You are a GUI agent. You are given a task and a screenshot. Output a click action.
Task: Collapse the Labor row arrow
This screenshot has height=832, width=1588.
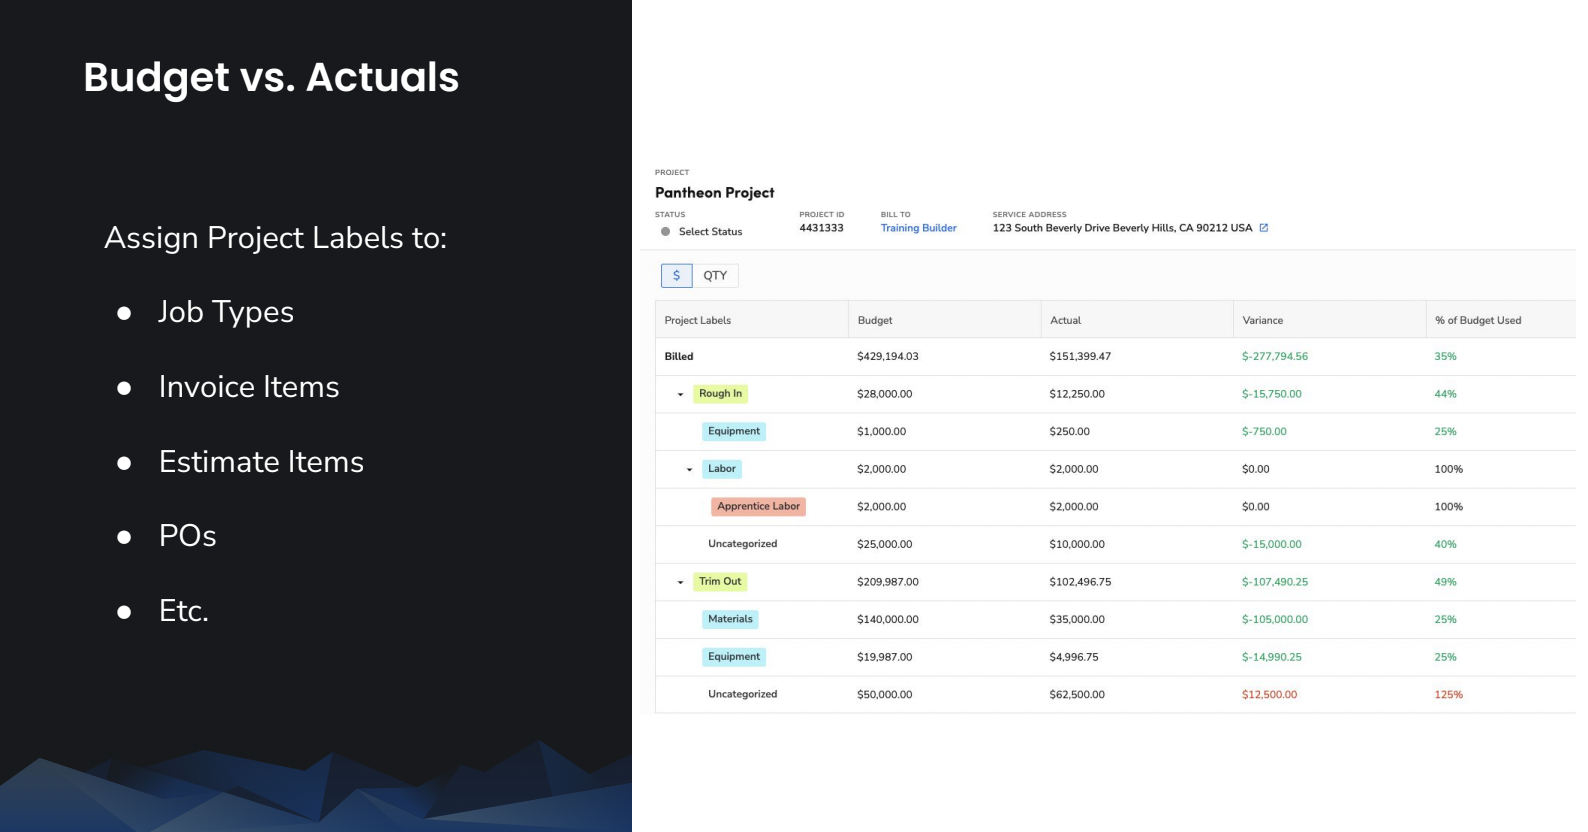coord(690,470)
